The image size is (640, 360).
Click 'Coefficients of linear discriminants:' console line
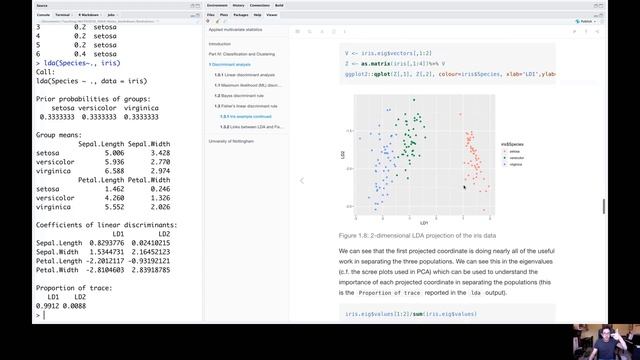[107, 225]
